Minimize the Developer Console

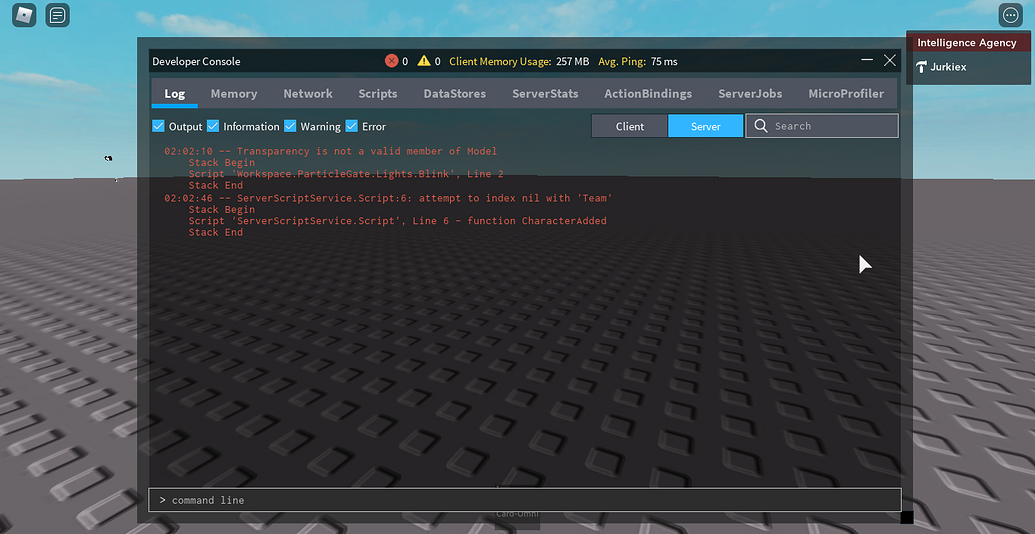[x=867, y=60]
